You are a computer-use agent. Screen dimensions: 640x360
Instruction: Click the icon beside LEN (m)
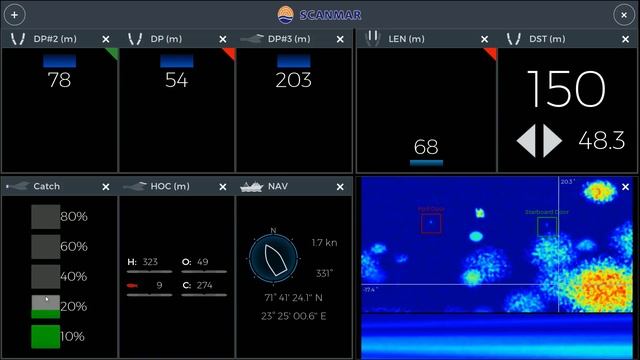pyautogui.click(x=372, y=38)
